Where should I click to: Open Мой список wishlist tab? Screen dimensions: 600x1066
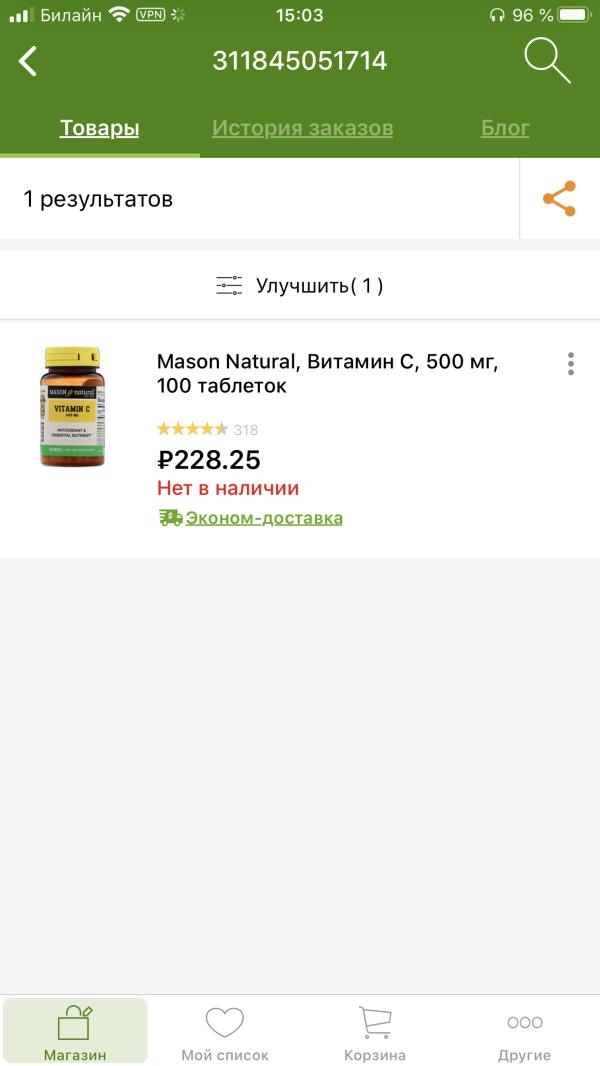(x=225, y=1032)
